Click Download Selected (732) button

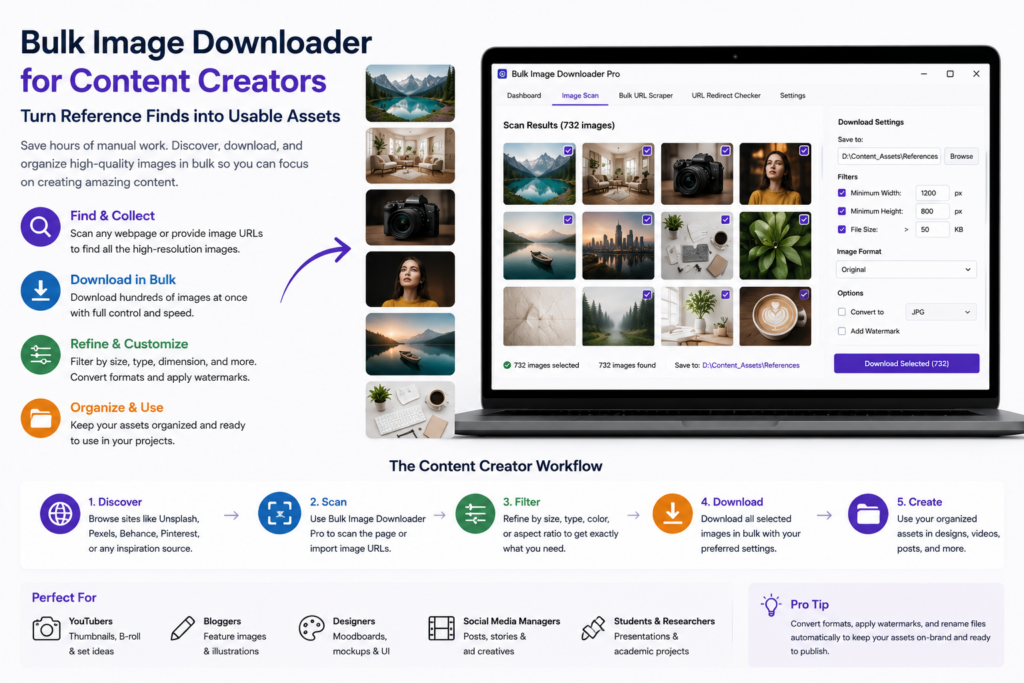906,364
